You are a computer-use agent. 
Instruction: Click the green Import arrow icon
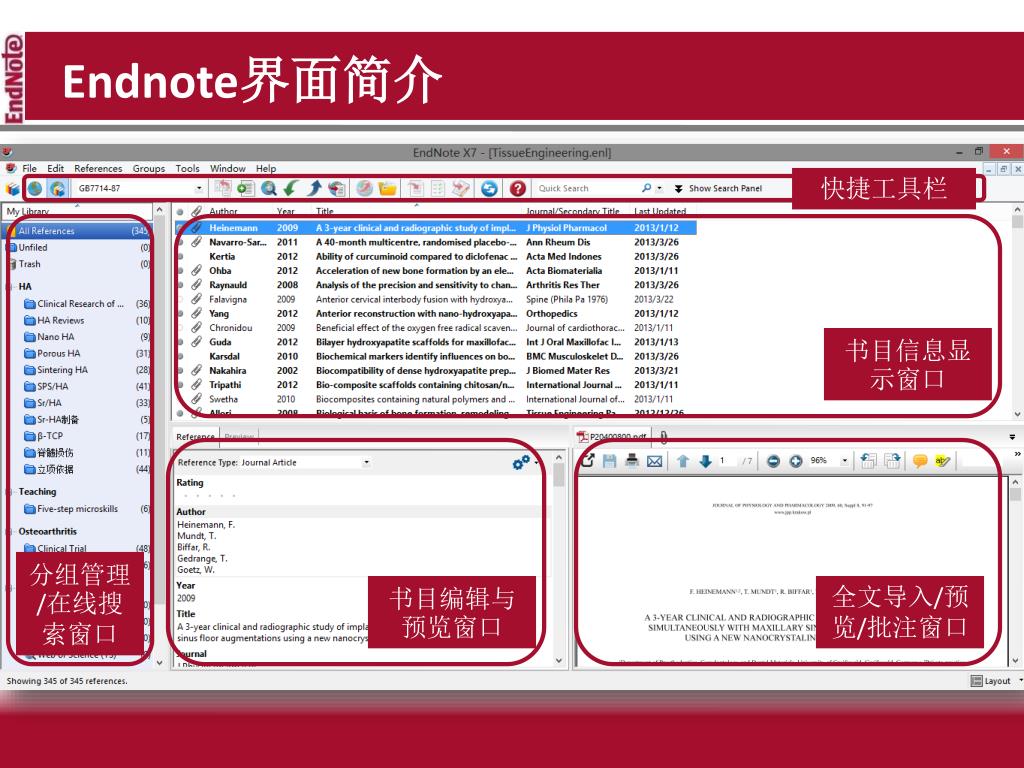click(291, 189)
